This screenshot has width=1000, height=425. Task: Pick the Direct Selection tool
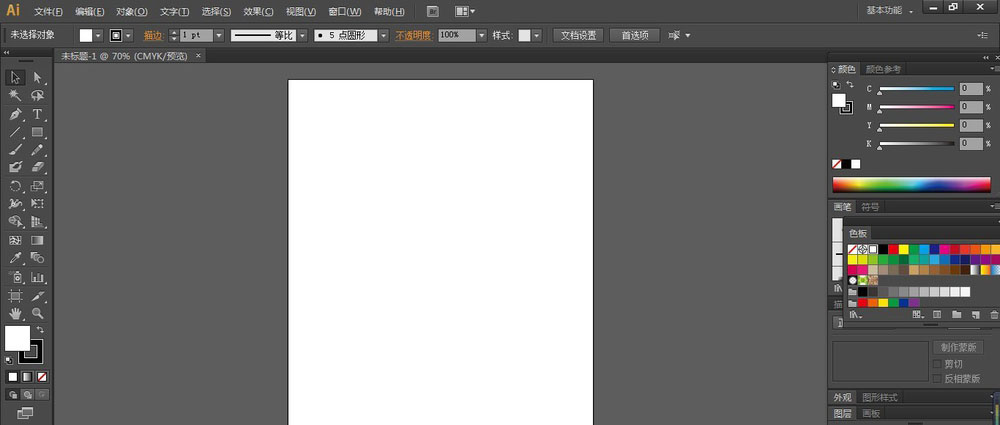37,77
